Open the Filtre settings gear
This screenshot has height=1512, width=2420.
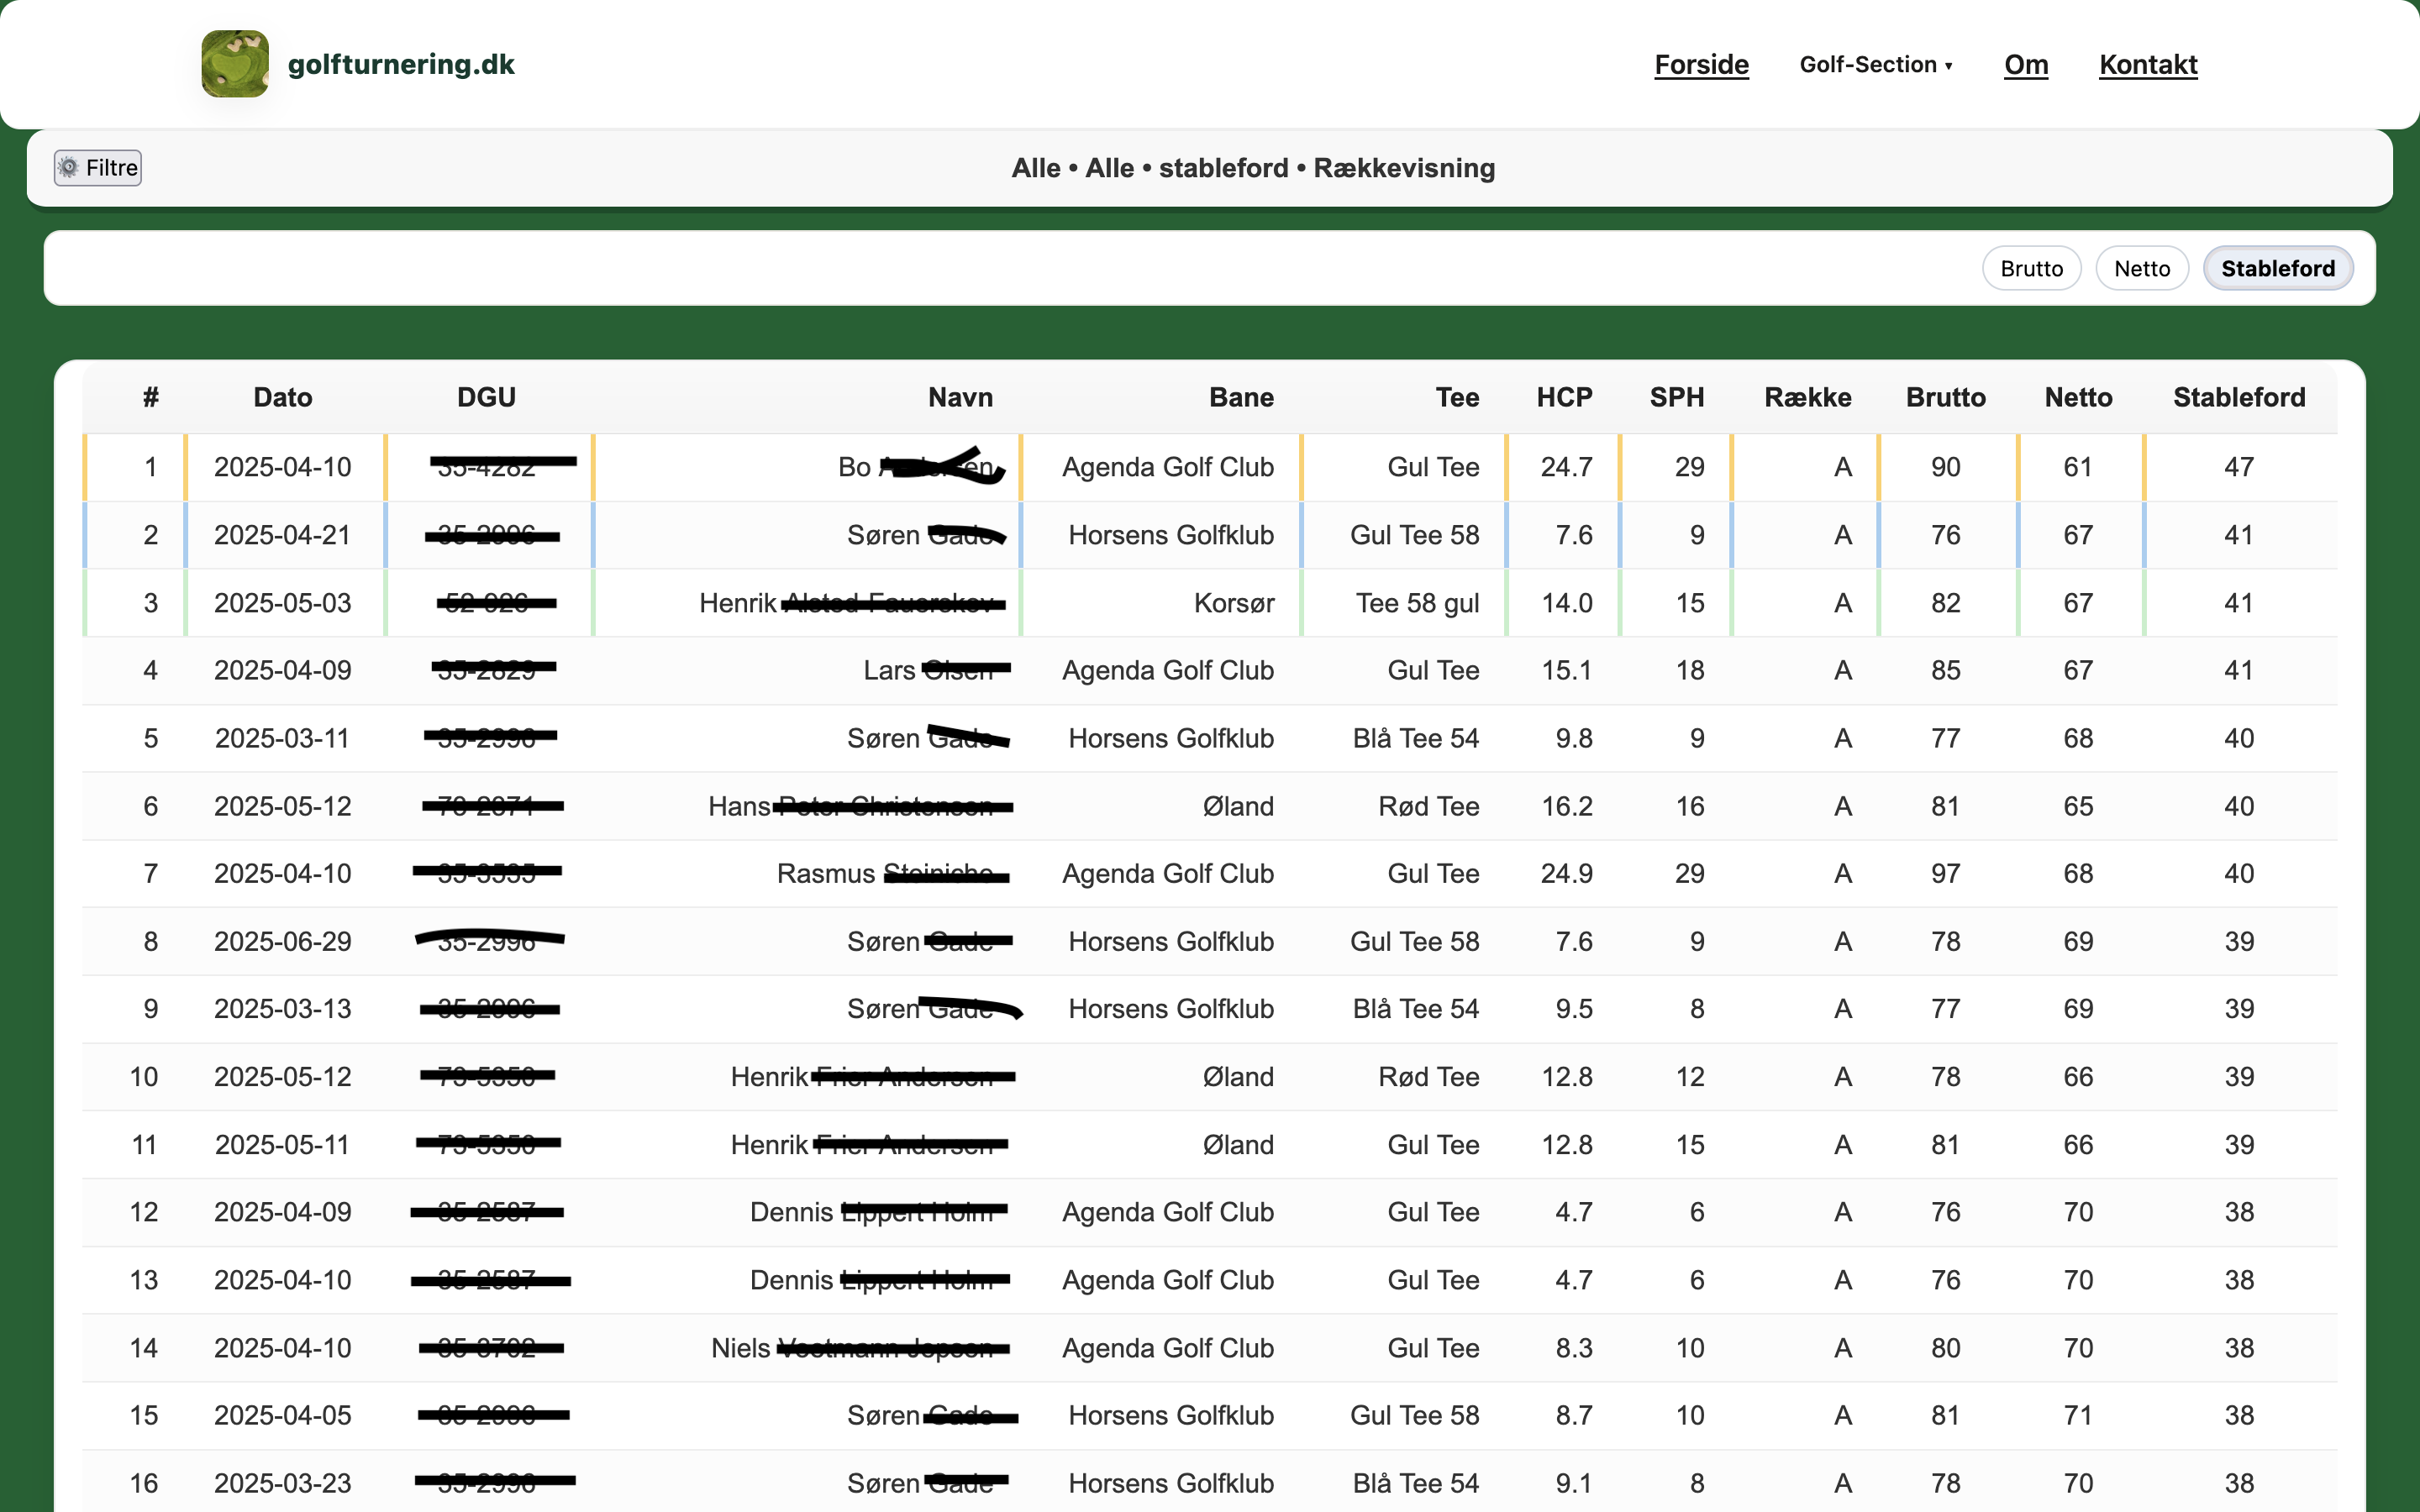pos(69,167)
